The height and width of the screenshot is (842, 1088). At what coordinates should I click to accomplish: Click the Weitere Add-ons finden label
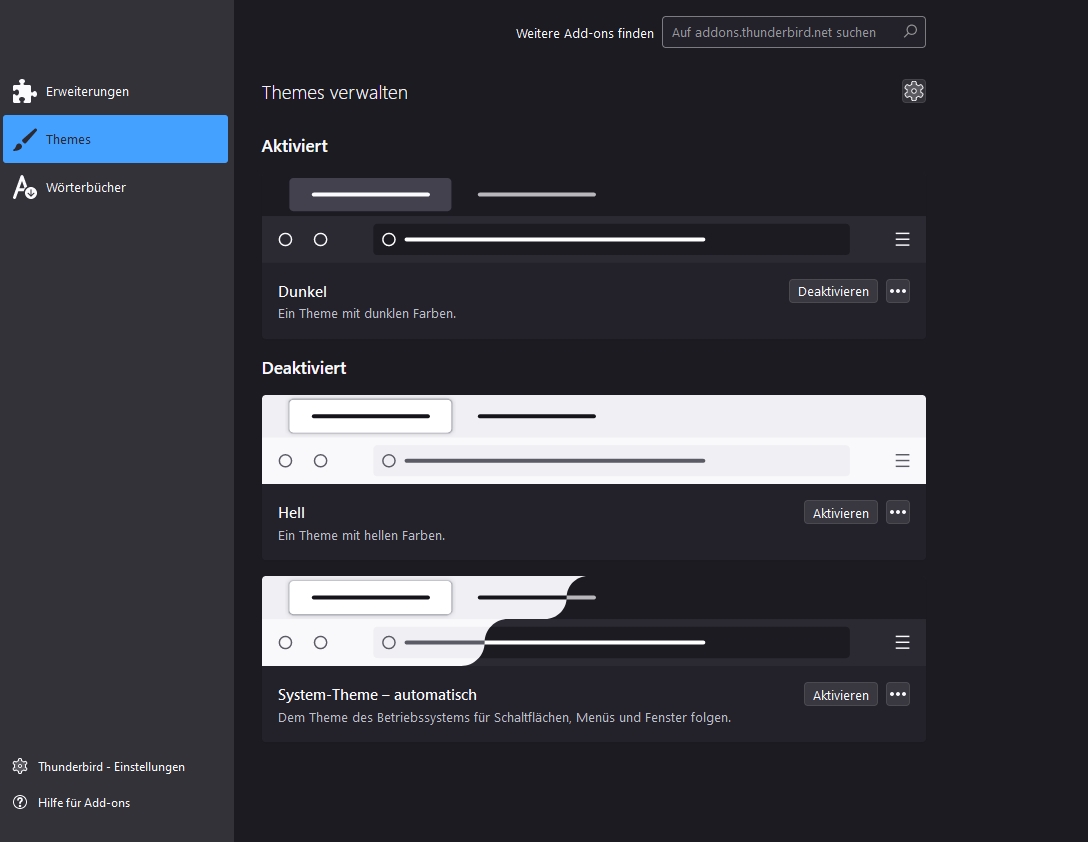coord(584,33)
